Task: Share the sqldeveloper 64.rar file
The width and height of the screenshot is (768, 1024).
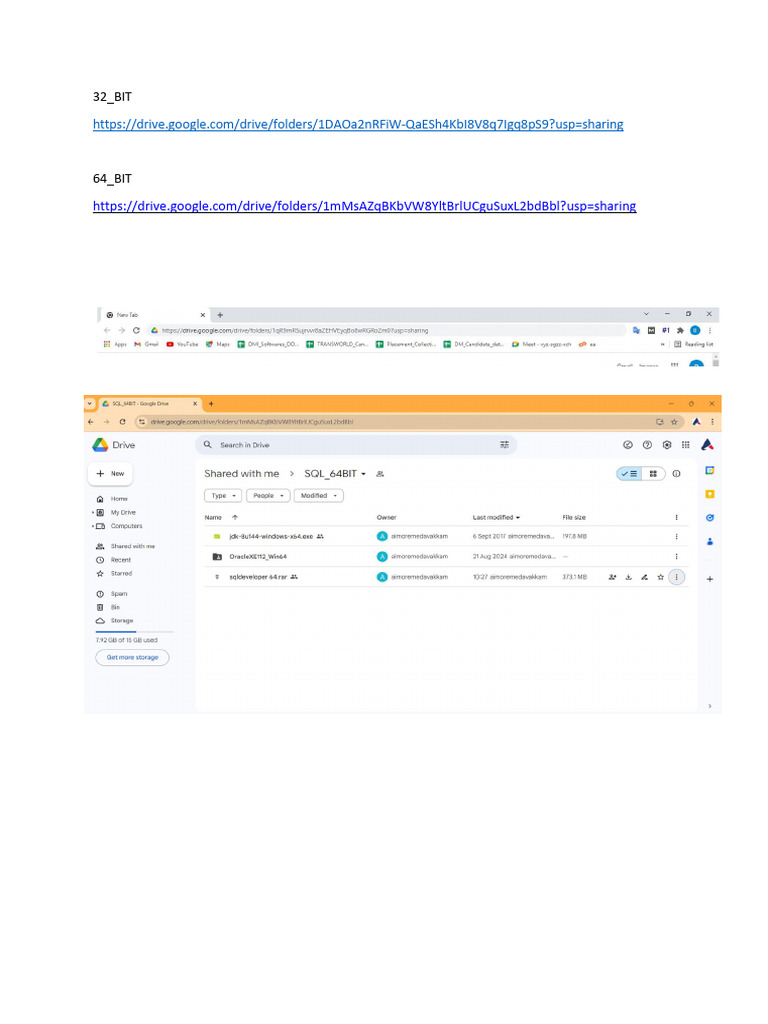Action: pyautogui.click(x=613, y=577)
